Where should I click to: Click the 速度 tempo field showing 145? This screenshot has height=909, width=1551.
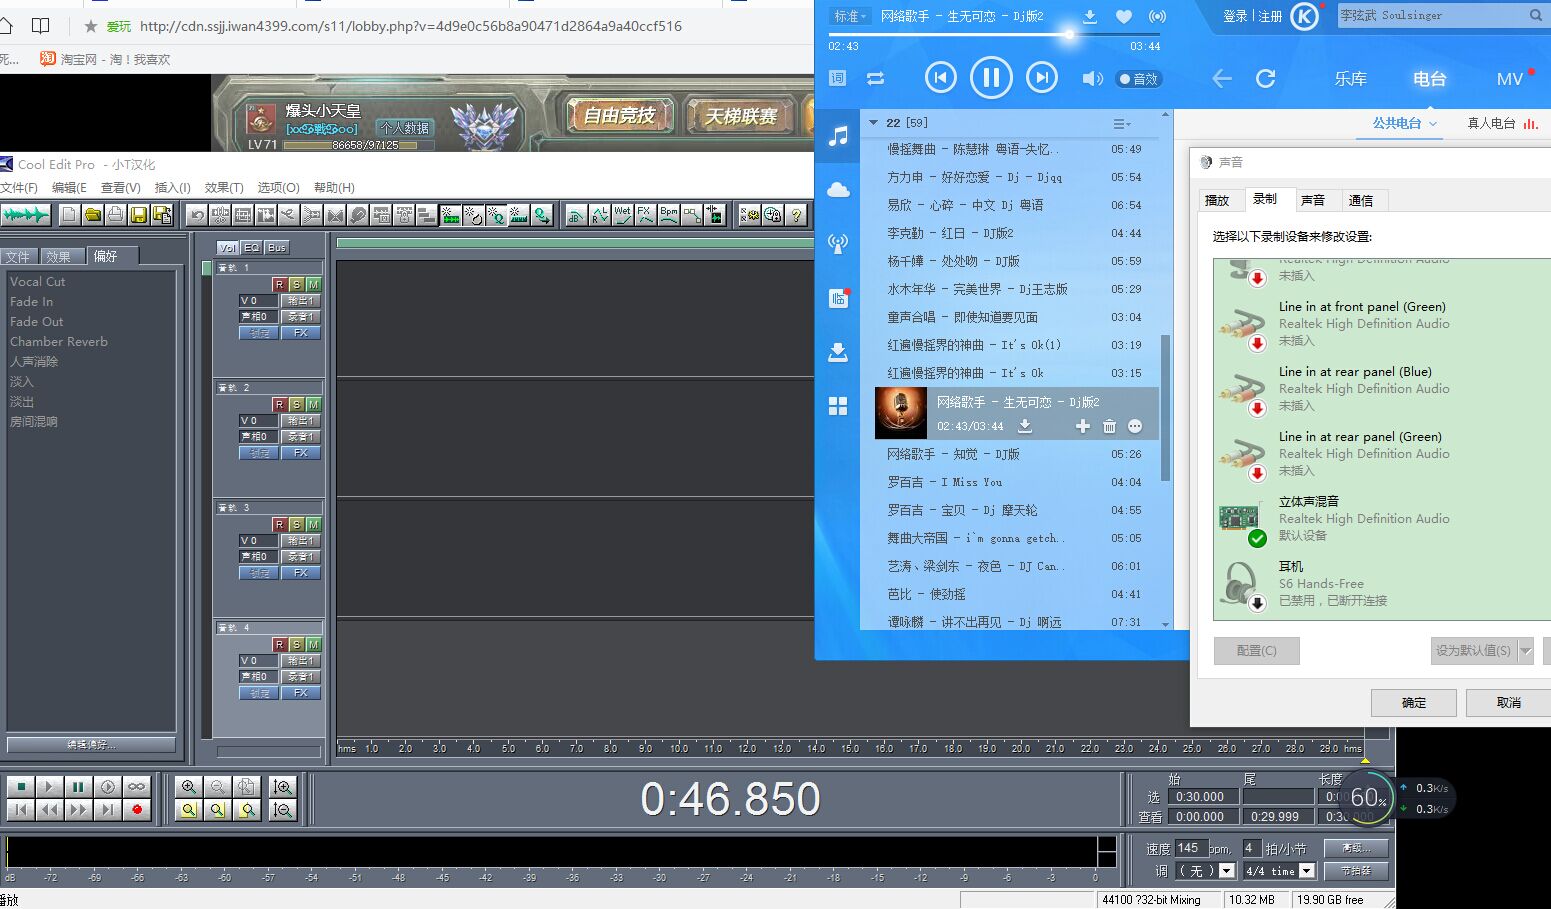coord(1190,848)
